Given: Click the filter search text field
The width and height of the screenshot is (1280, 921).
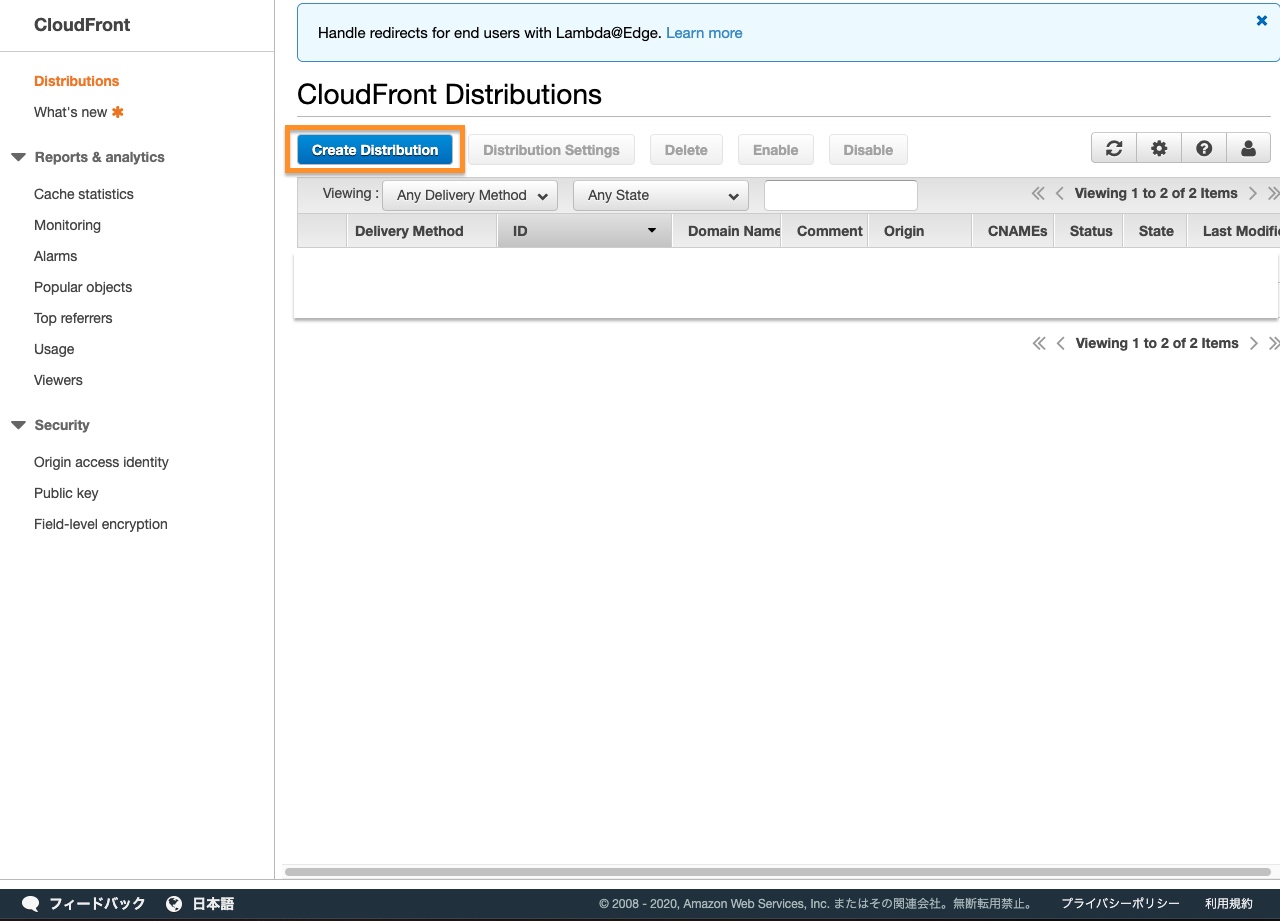Looking at the screenshot, I should (x=840, y=195).
